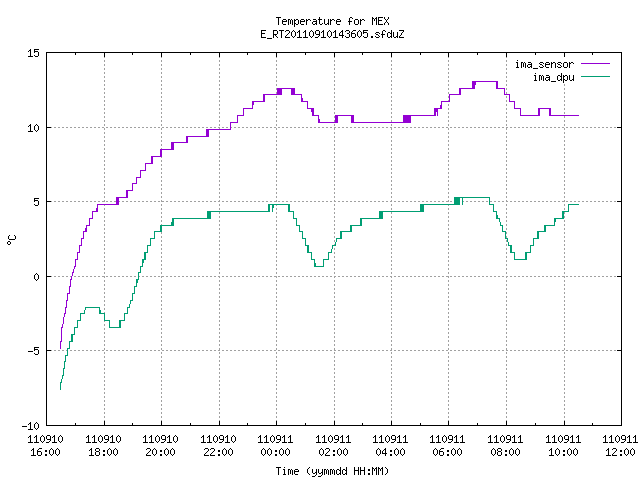Click the ima_dpu legend label

553,77
